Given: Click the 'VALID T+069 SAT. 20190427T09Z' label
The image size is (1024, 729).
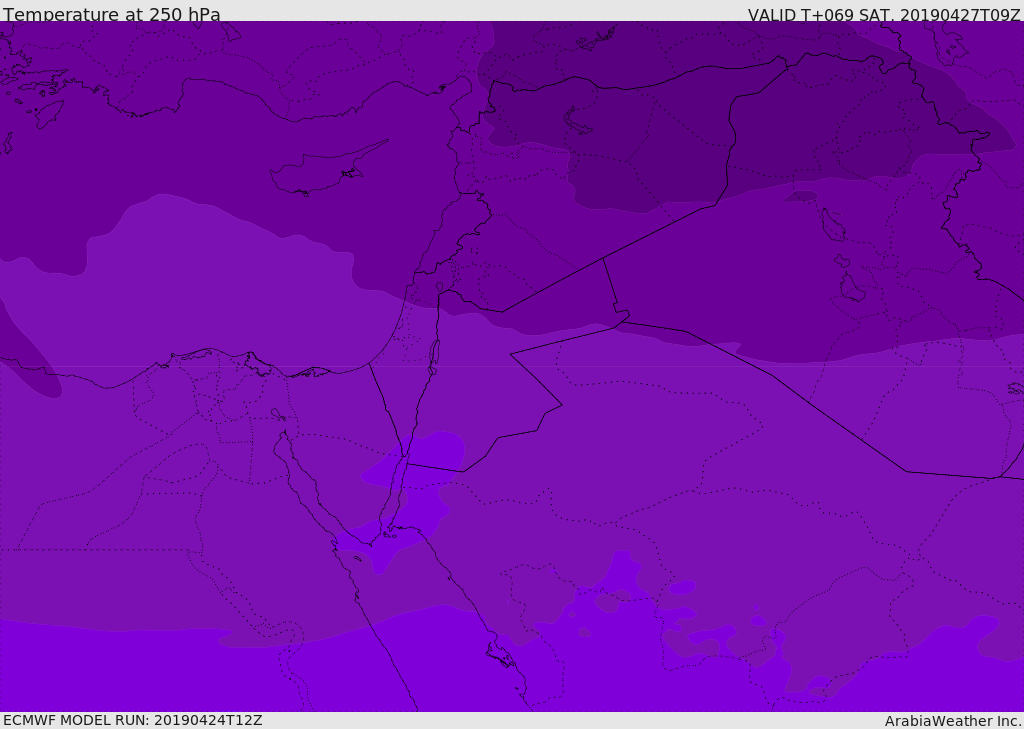Looking at the screenshot, I should point(884,15).
